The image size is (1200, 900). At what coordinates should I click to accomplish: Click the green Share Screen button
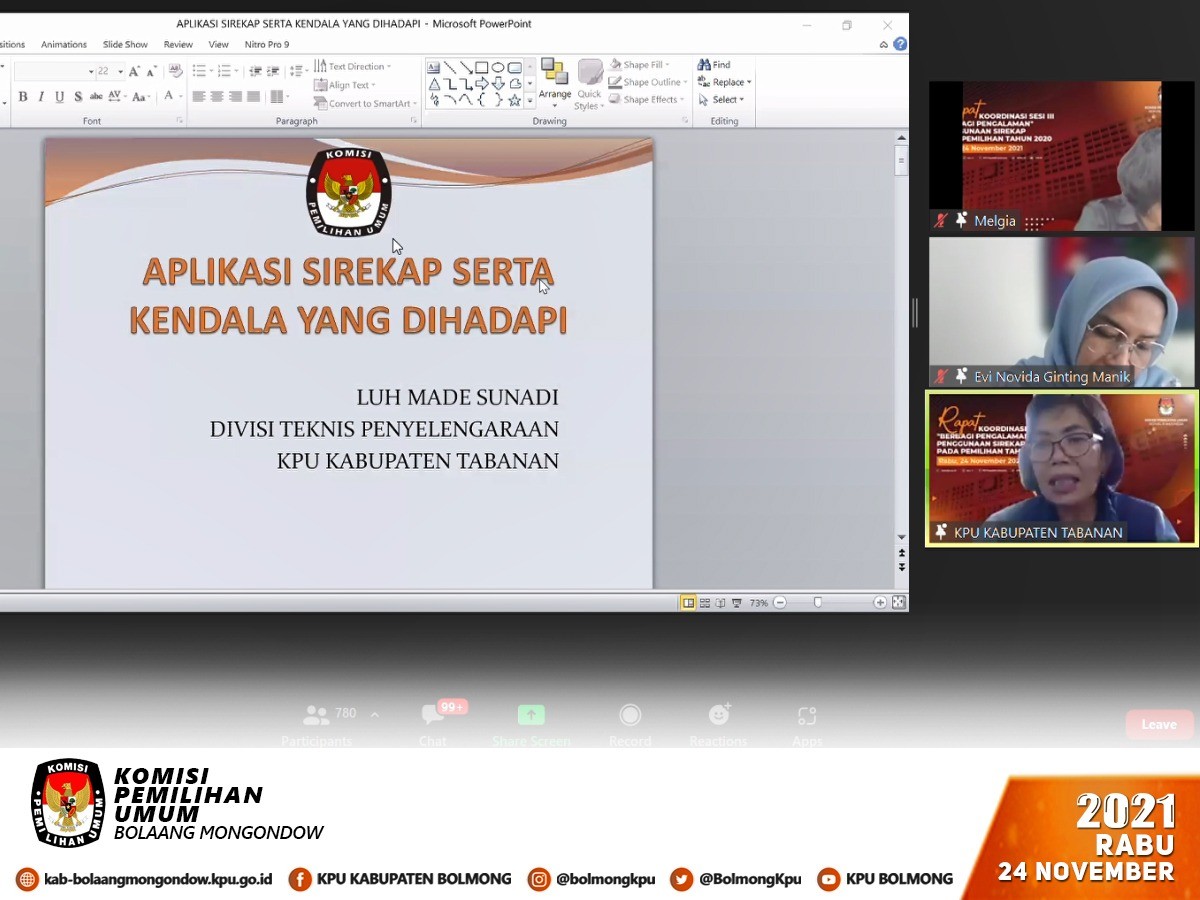pyautogui.click(x=531, y=716)
